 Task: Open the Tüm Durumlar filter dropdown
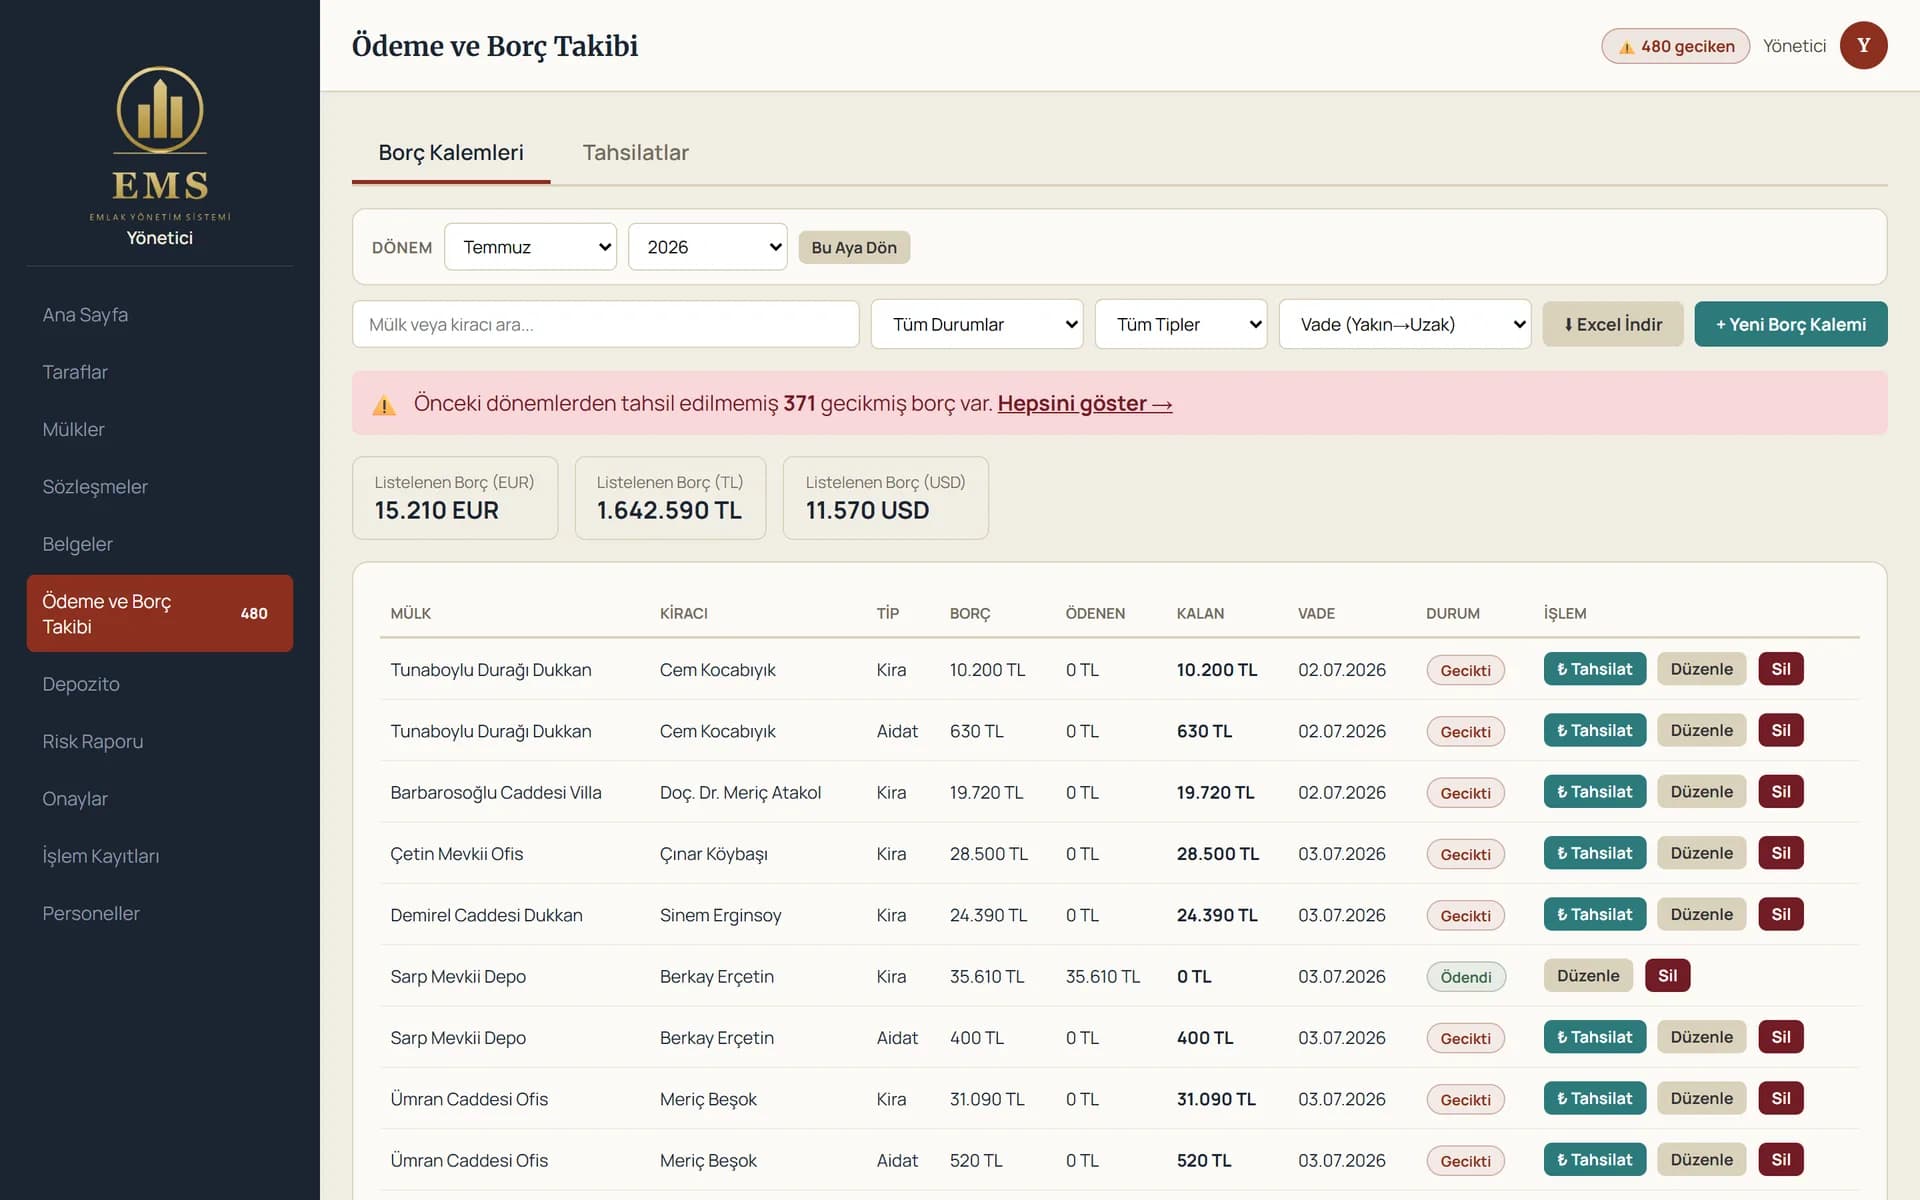(x=977, y=324)
